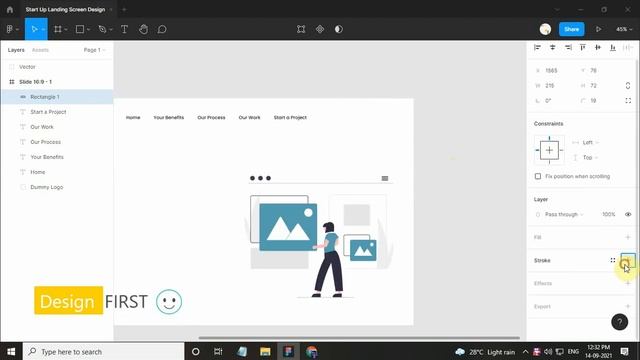Screen dimensions: 640x360
Task: Expand Move tool options arrow
Action: point(43,30)
